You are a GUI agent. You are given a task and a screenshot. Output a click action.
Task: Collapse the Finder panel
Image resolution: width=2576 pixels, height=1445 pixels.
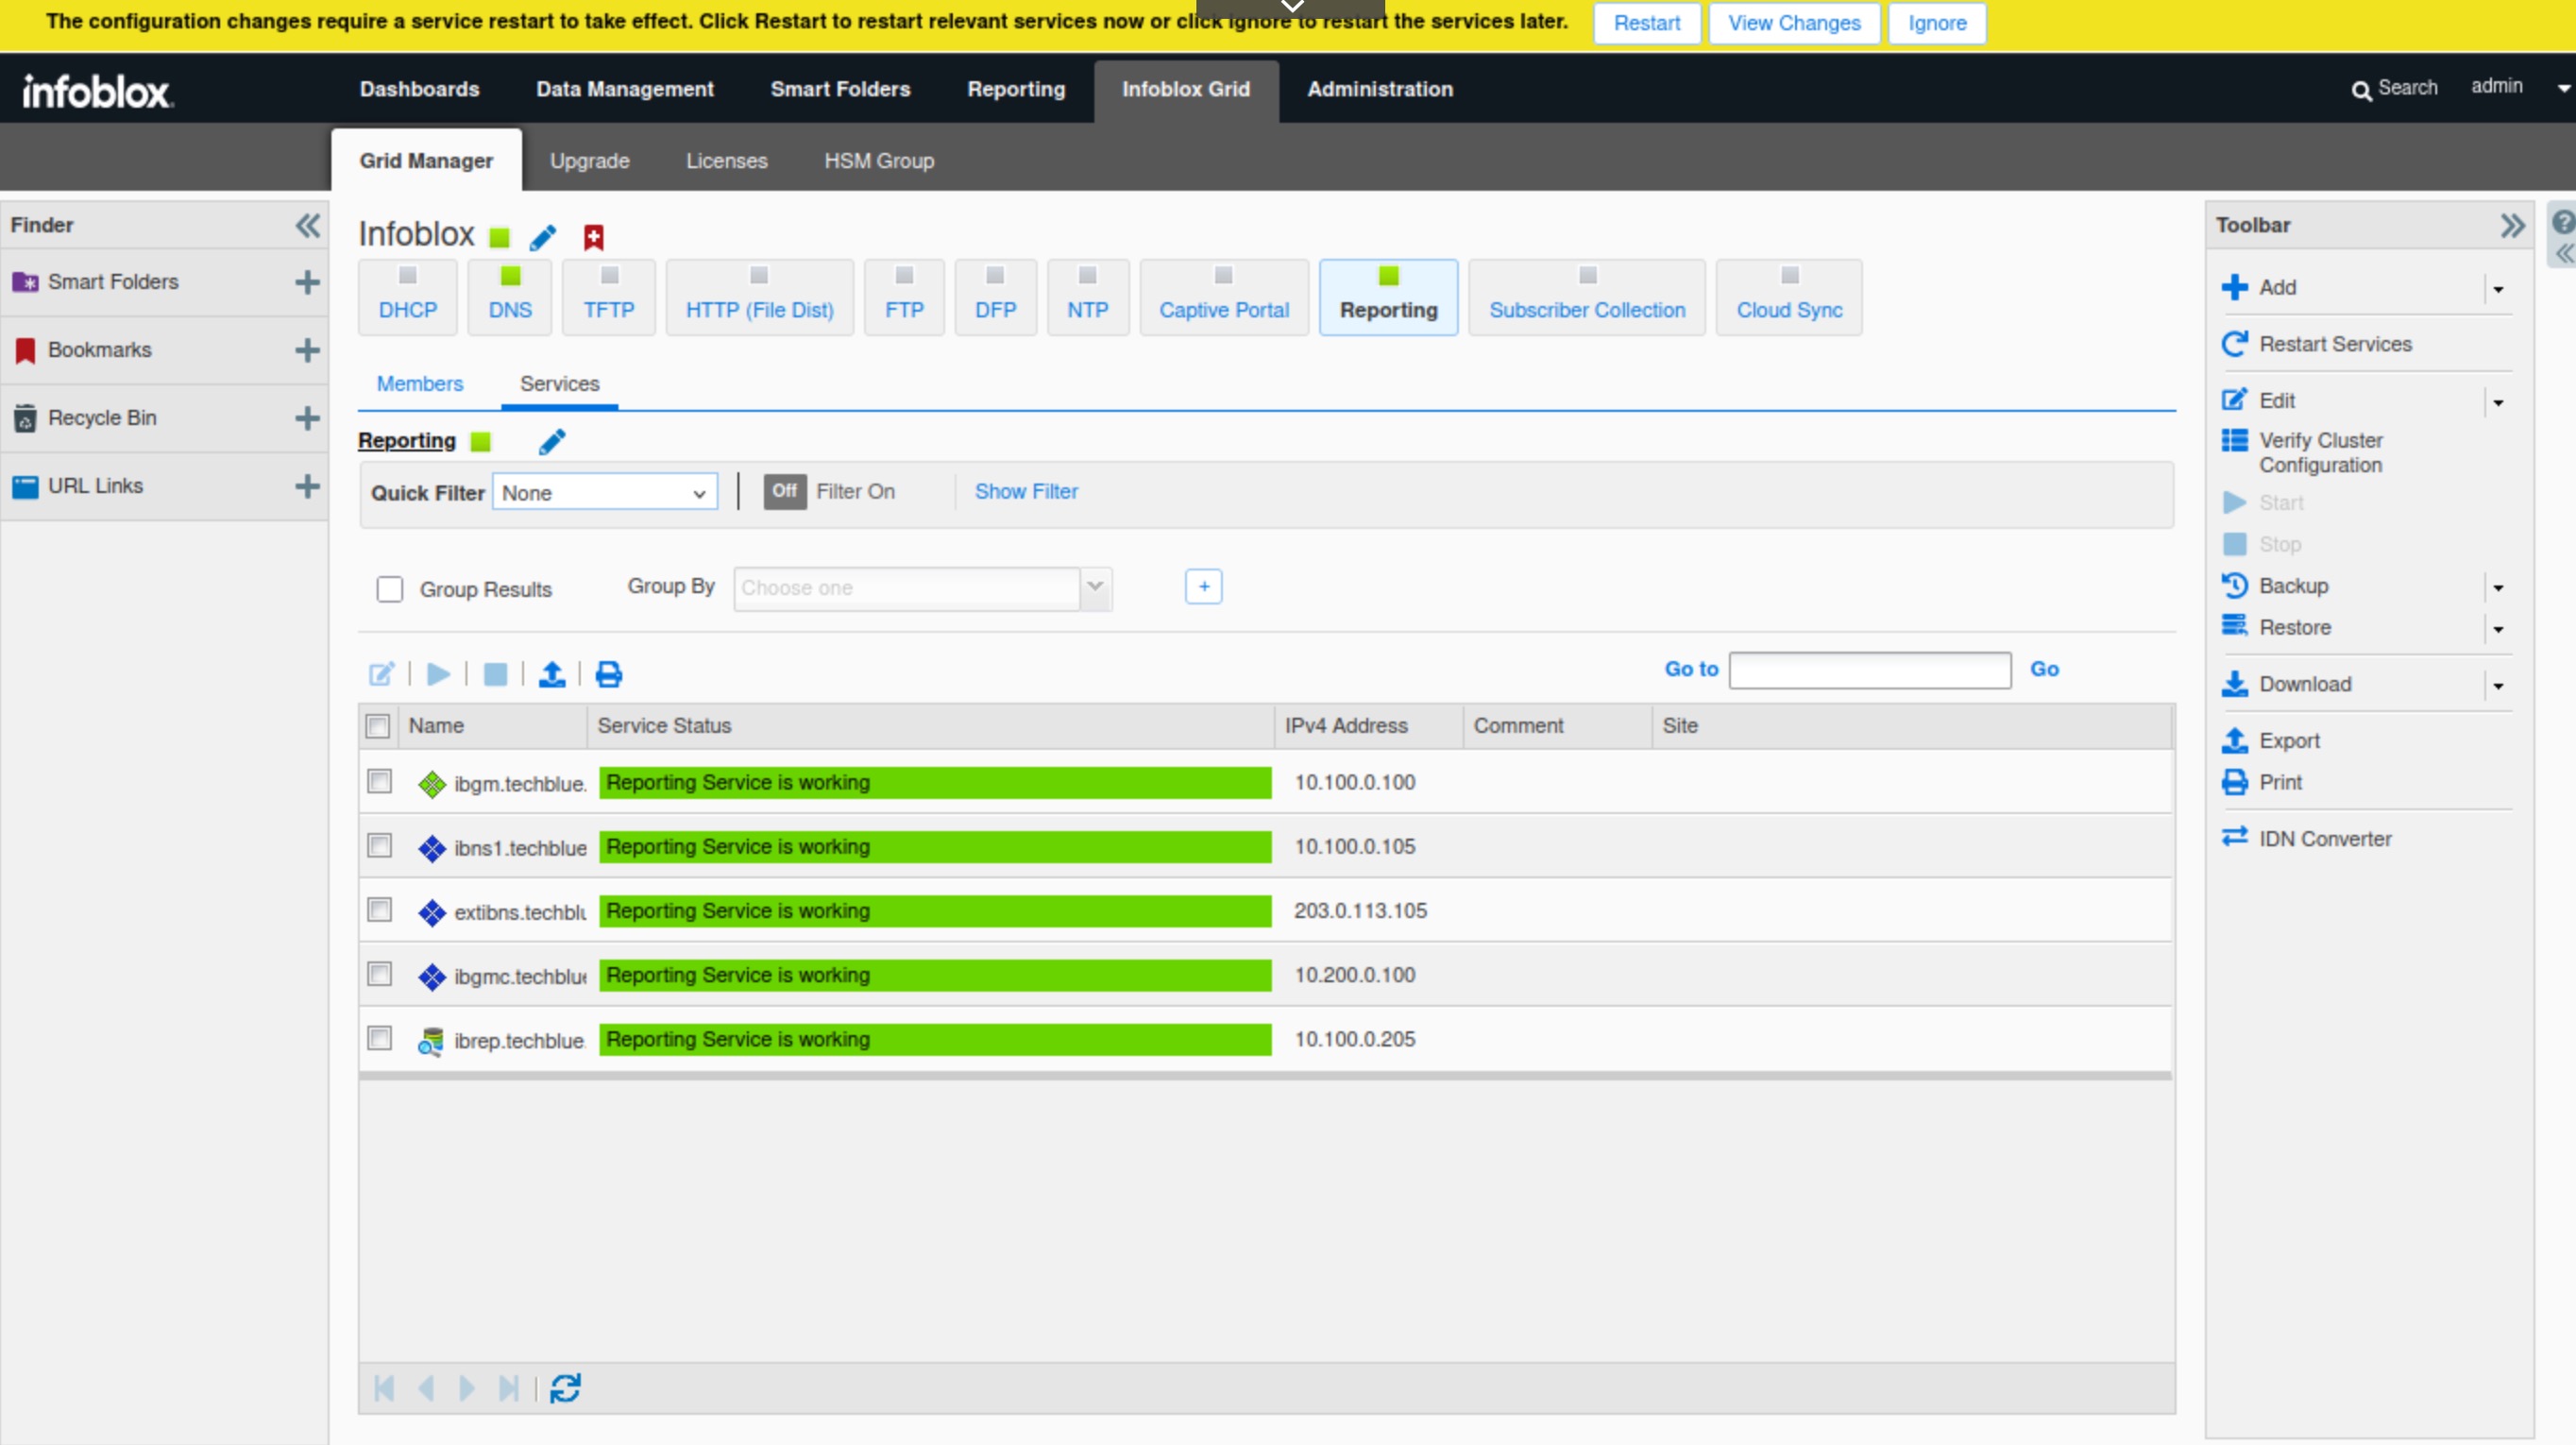(307, 225)
